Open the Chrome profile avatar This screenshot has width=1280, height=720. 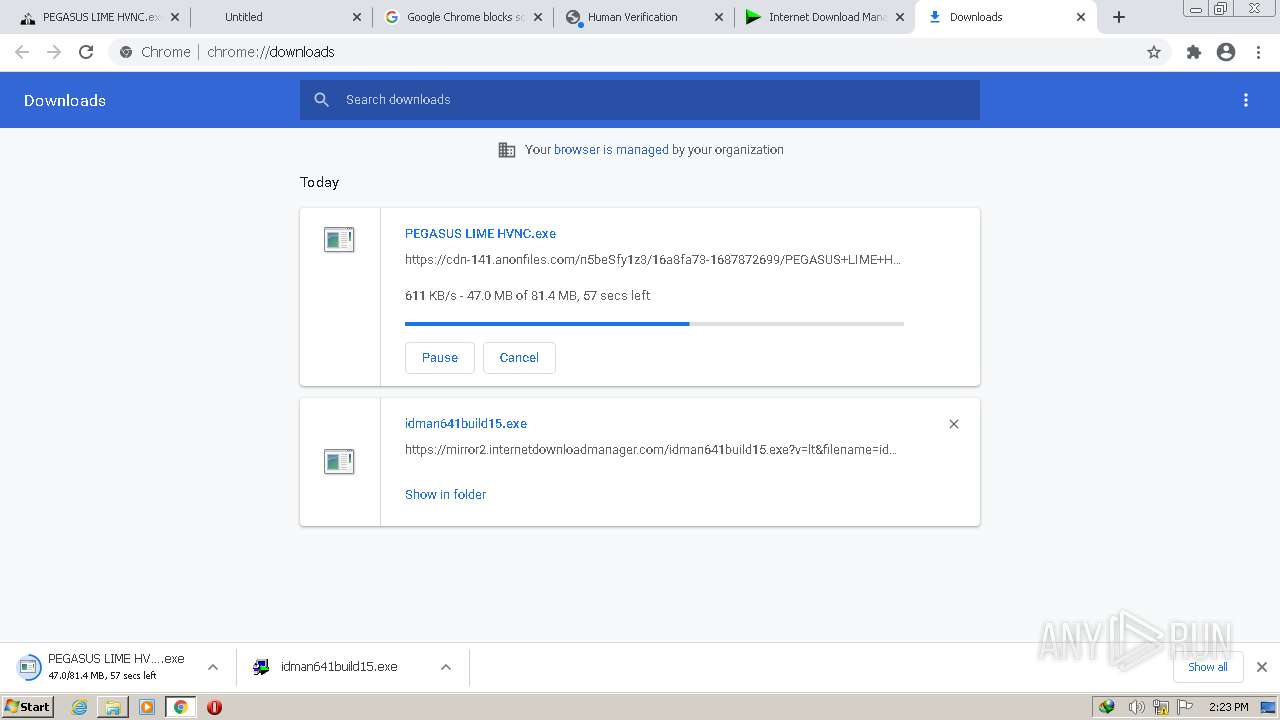[x=1226, y=52]
